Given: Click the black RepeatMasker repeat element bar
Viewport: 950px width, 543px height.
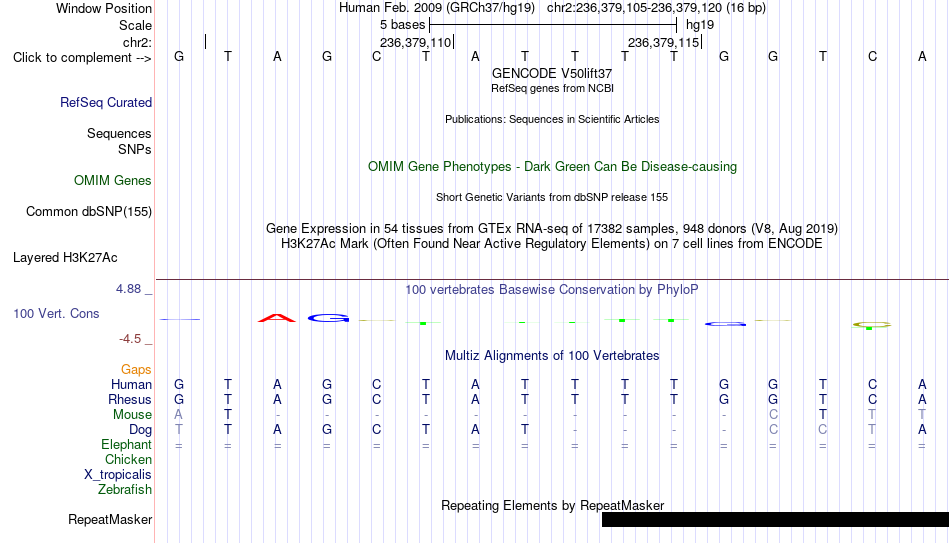Looking at the screenshot, I should [x=776, y=519].
